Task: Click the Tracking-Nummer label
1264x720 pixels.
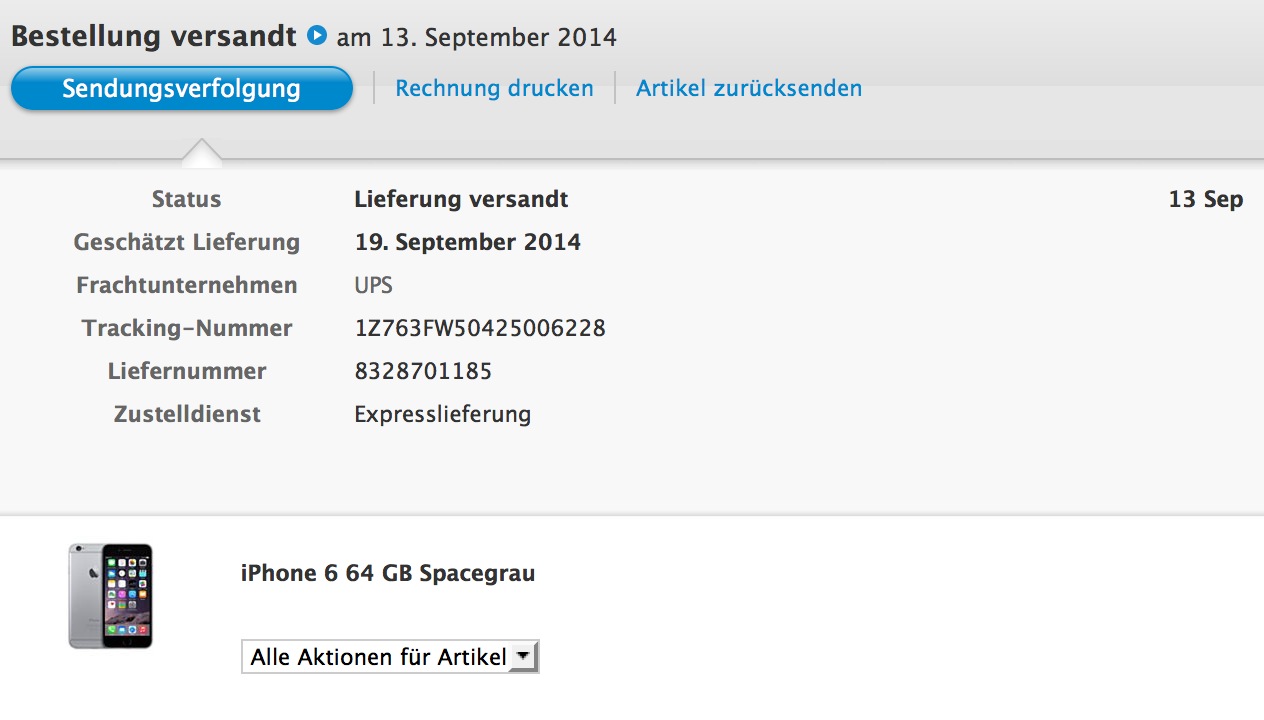Action: pos(187,328)
